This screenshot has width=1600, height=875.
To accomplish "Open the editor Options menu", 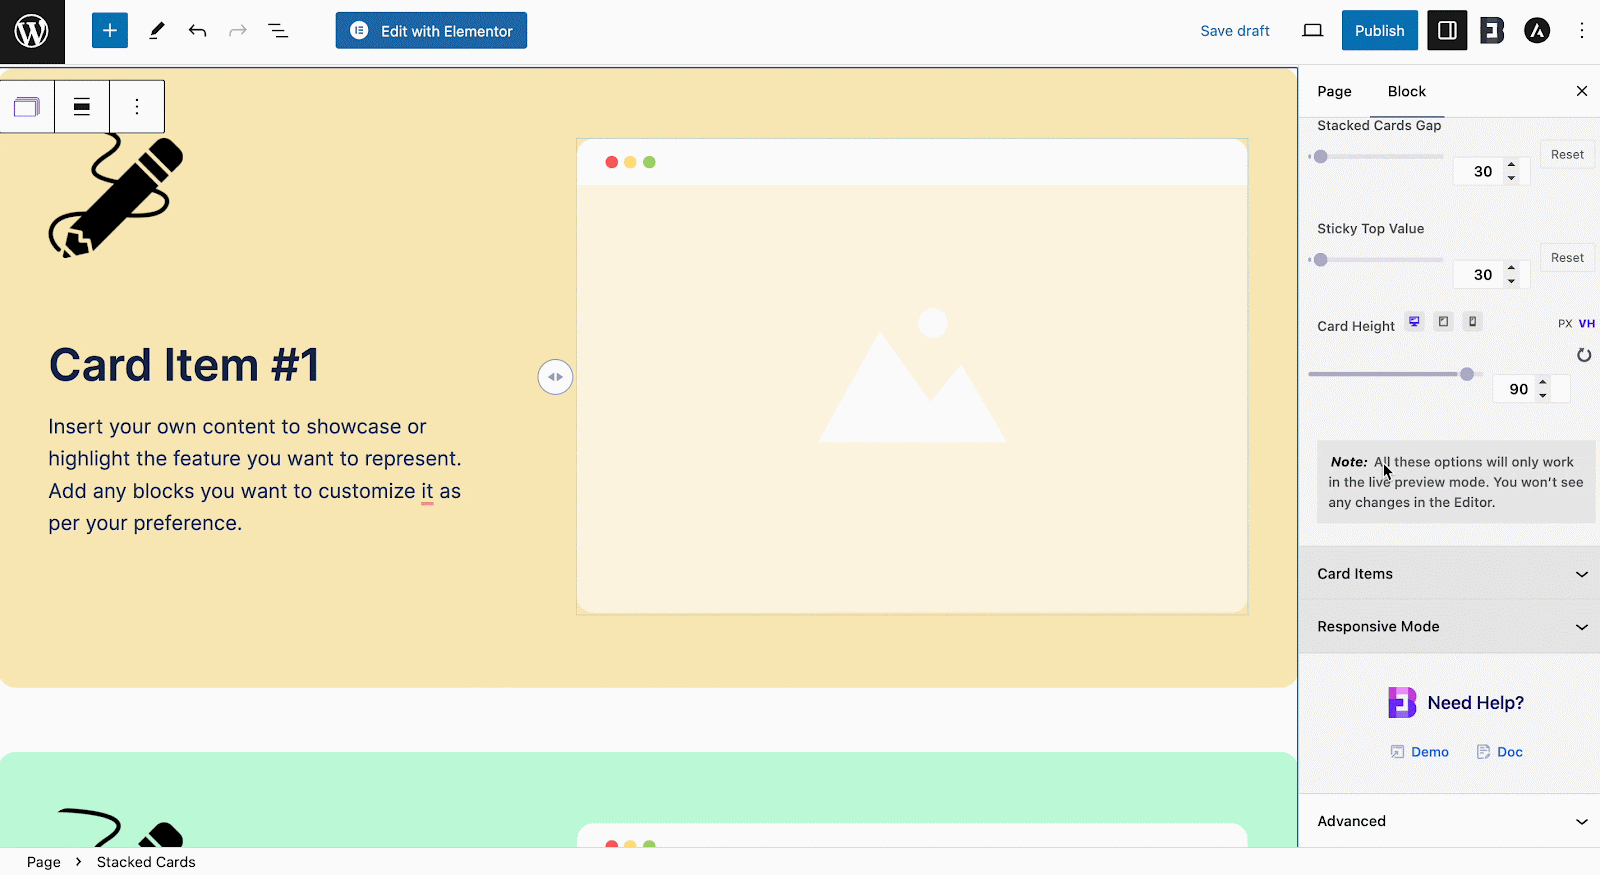I will pyautogui.click(x=1581, y=31).
